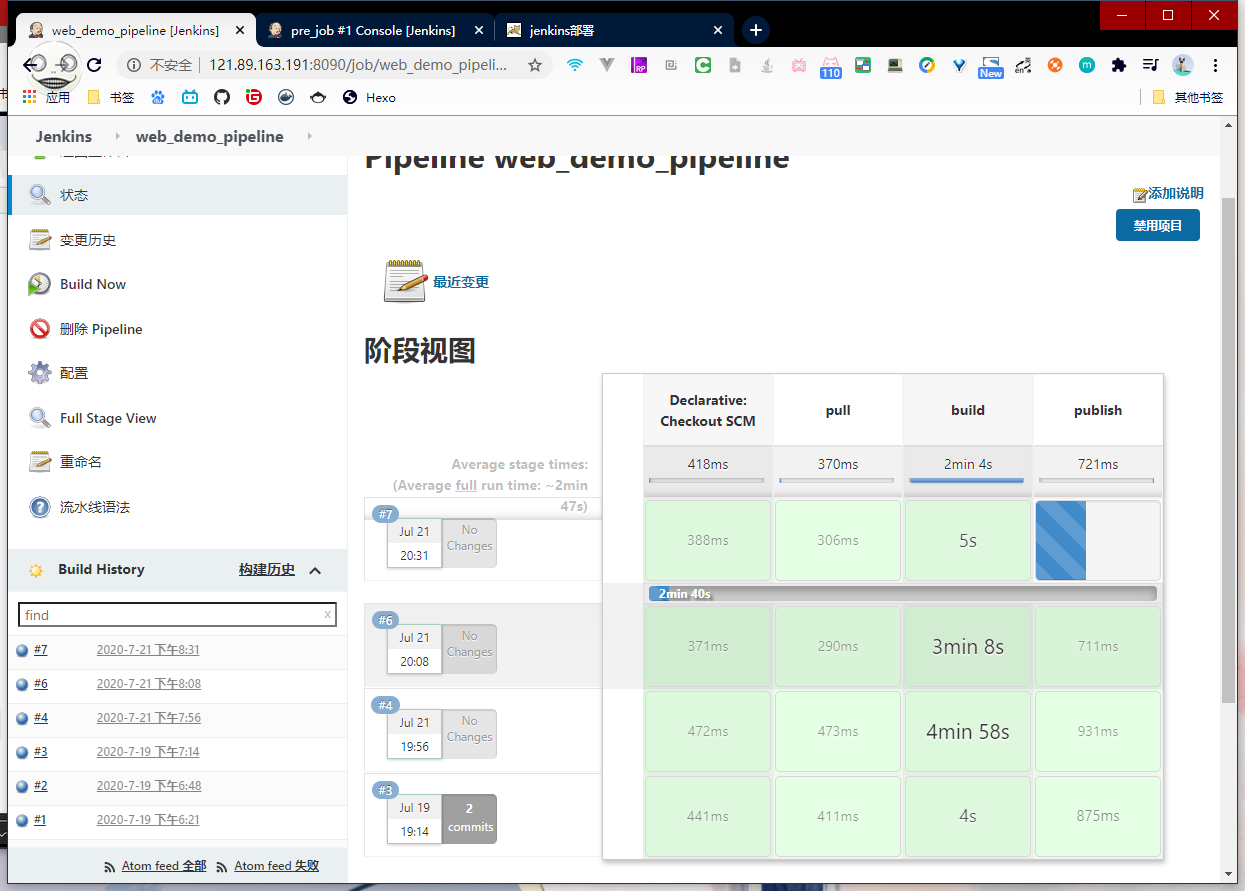Open build #6 link in Build History
This screenshot has height=891, width=1245.
click(40, 684)
